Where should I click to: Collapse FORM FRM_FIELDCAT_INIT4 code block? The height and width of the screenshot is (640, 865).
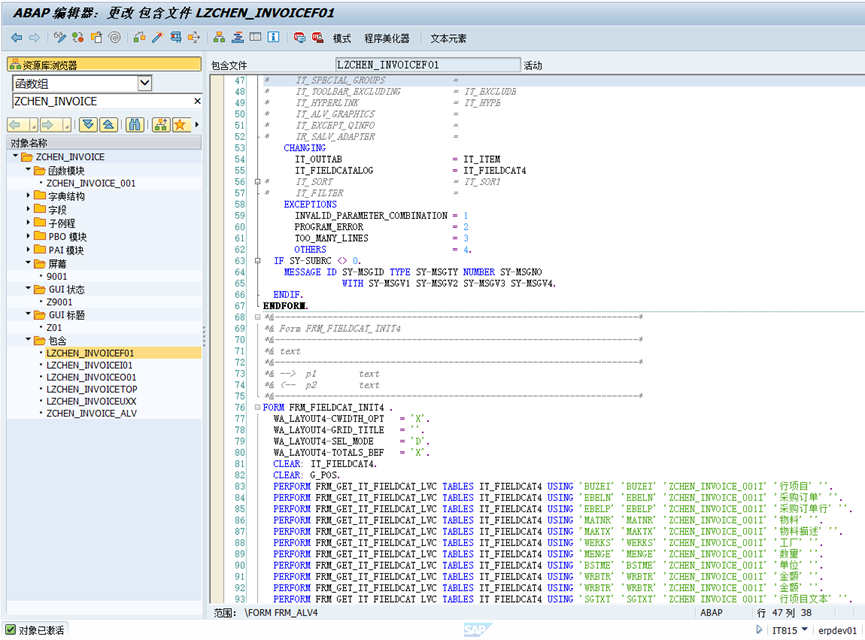tap(258, 407)
